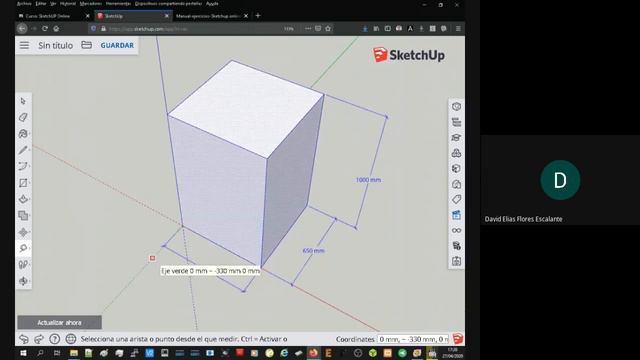This screenshot has width=640, height=360.
Task: Close the Curso SketchUP Online tab
Action: point(87,16)
